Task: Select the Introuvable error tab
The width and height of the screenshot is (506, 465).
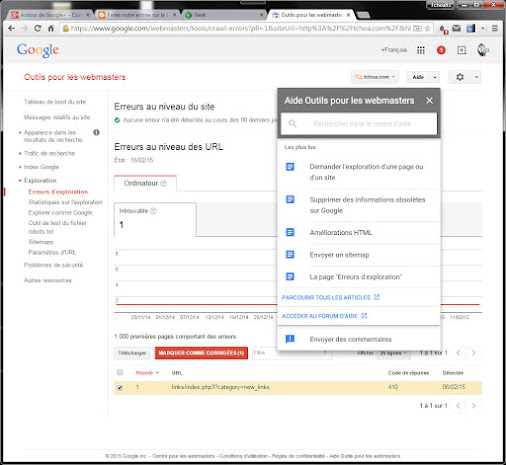Action: pos(155,219)
